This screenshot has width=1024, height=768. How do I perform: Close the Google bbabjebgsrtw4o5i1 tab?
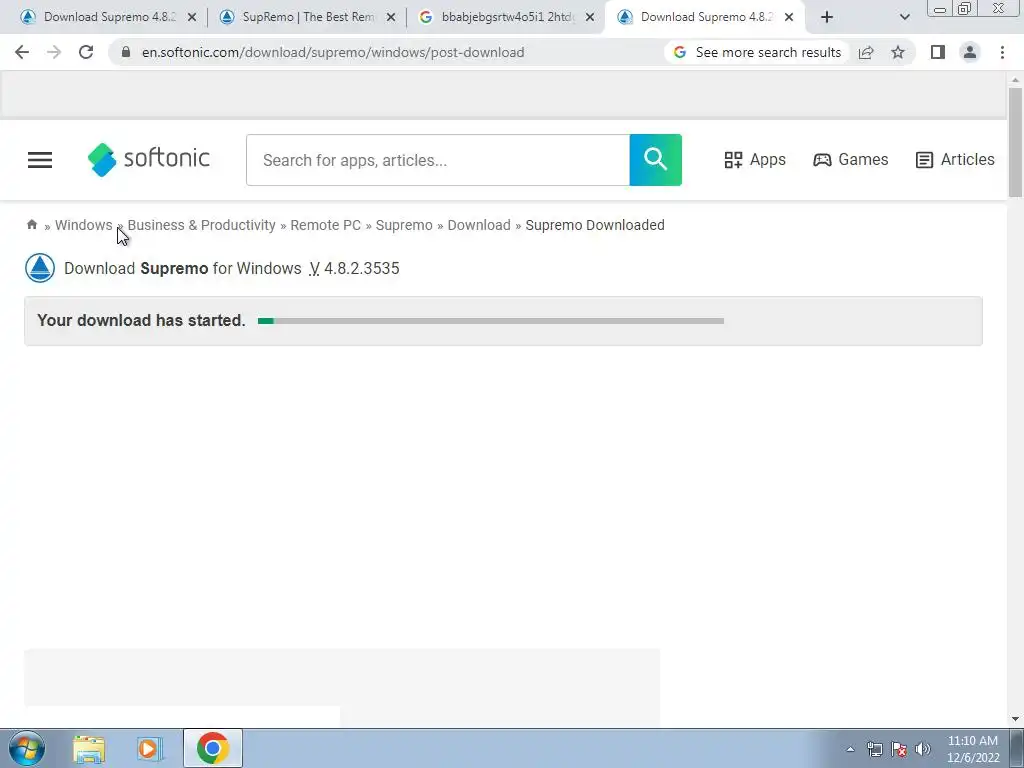[590, 18]
